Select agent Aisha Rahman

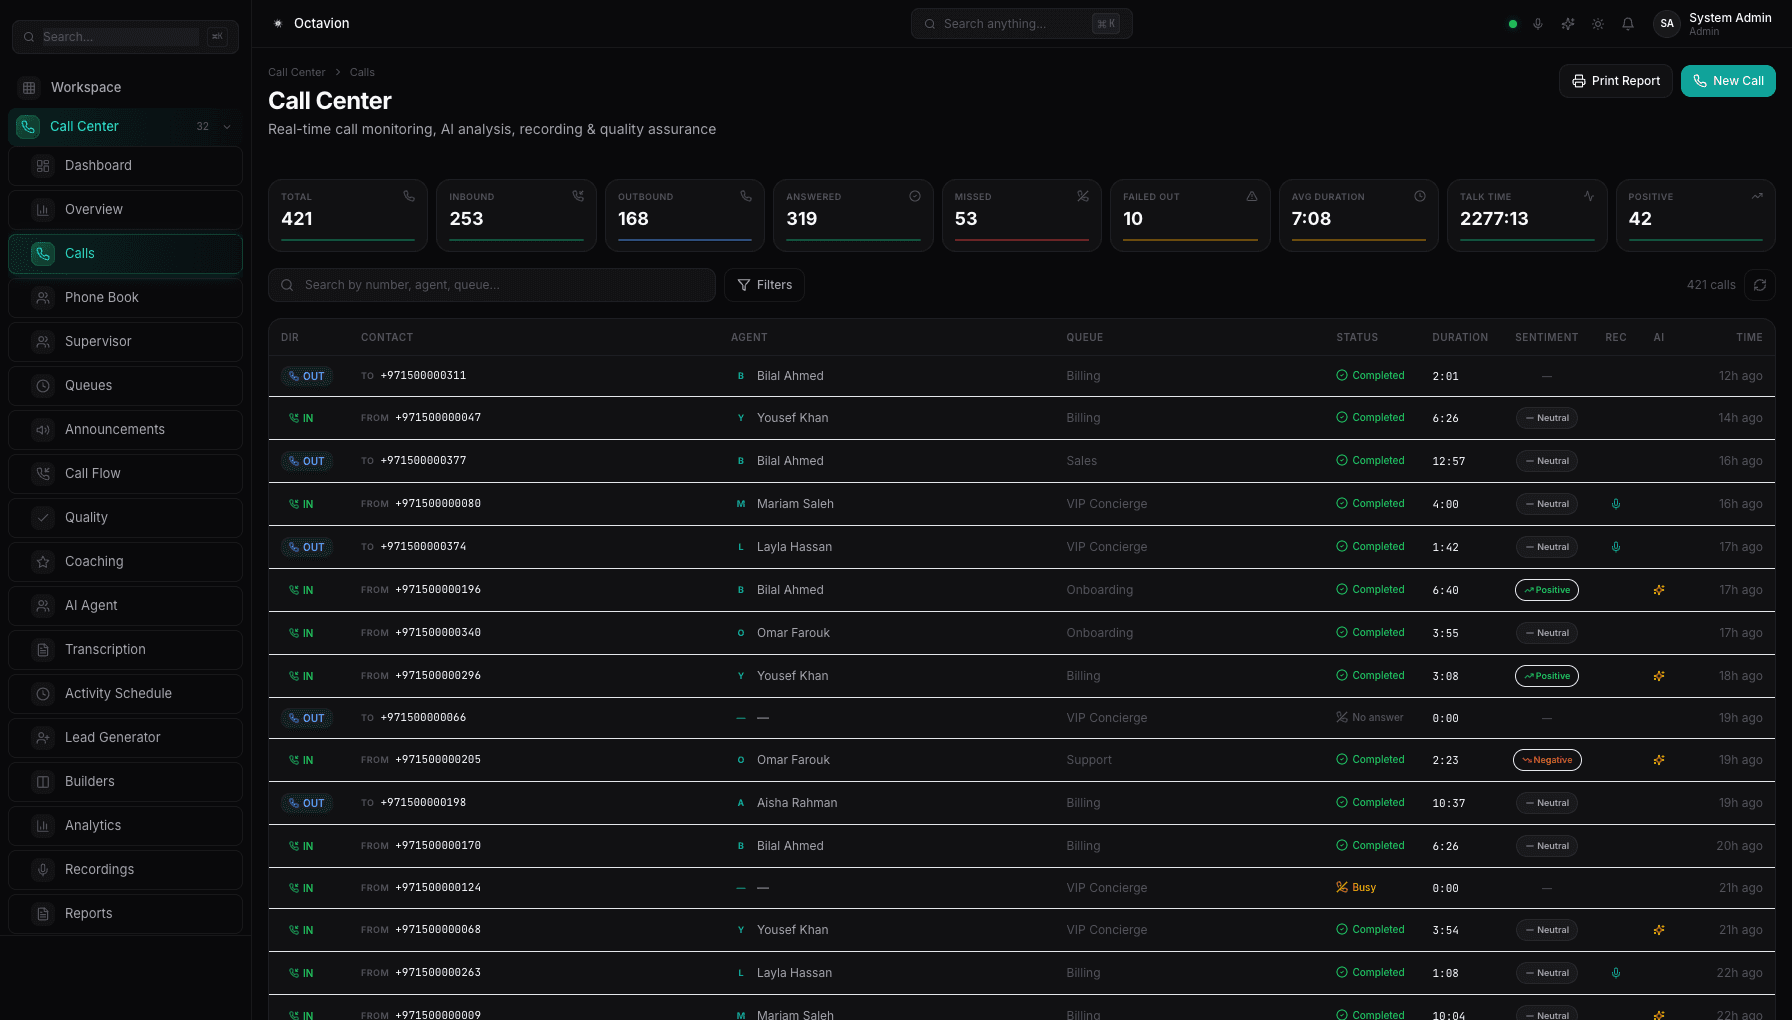tap(797, 803)
